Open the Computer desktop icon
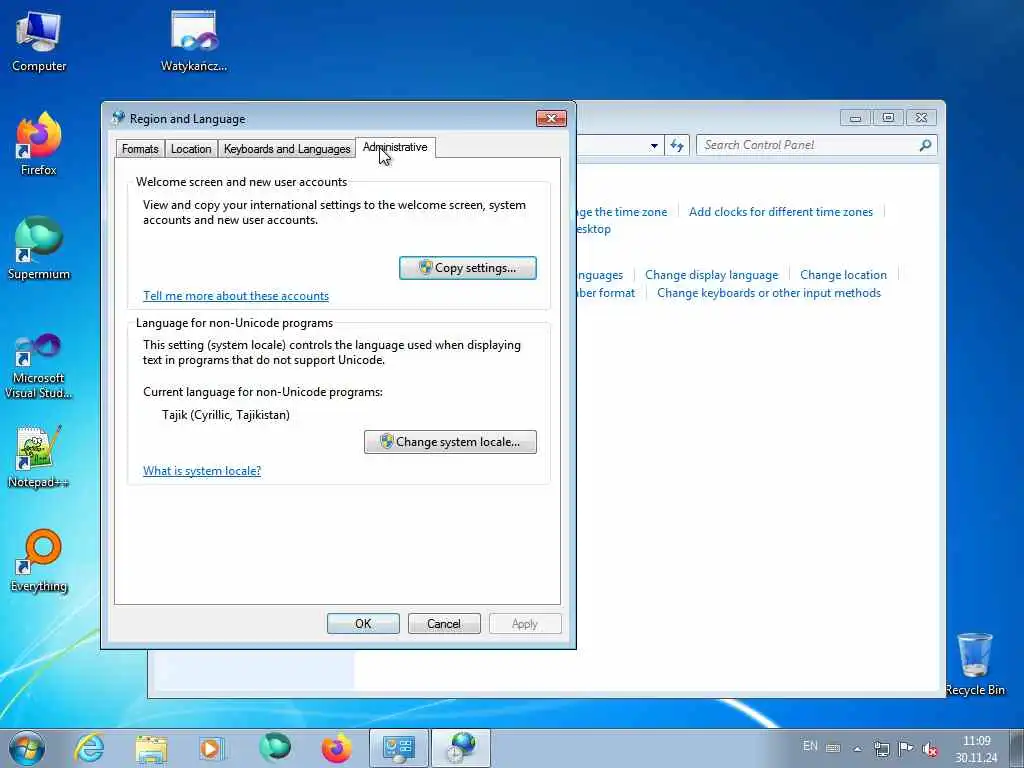 point(39,40)
